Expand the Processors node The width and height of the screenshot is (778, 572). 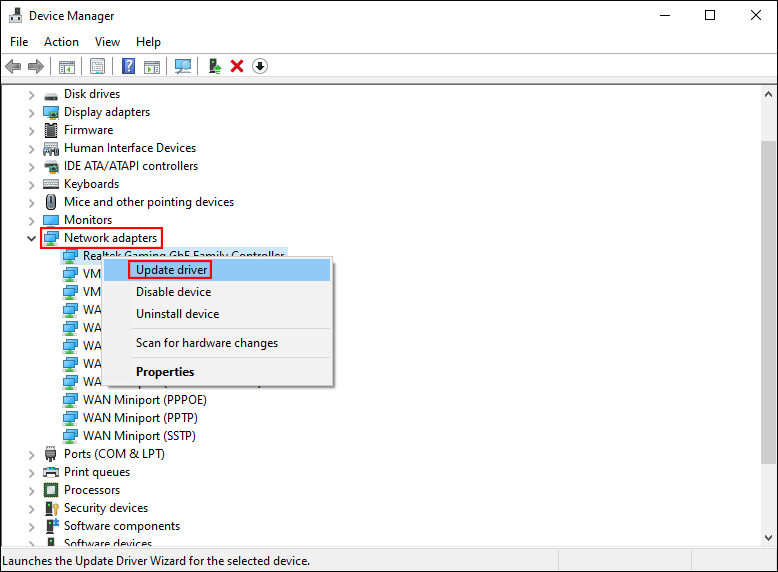[x=31, y=491]
